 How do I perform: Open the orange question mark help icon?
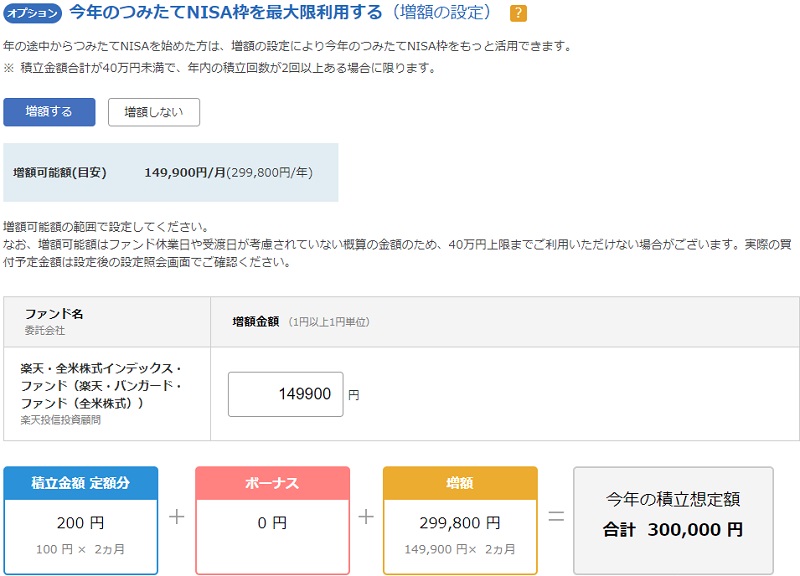point(518,13)
